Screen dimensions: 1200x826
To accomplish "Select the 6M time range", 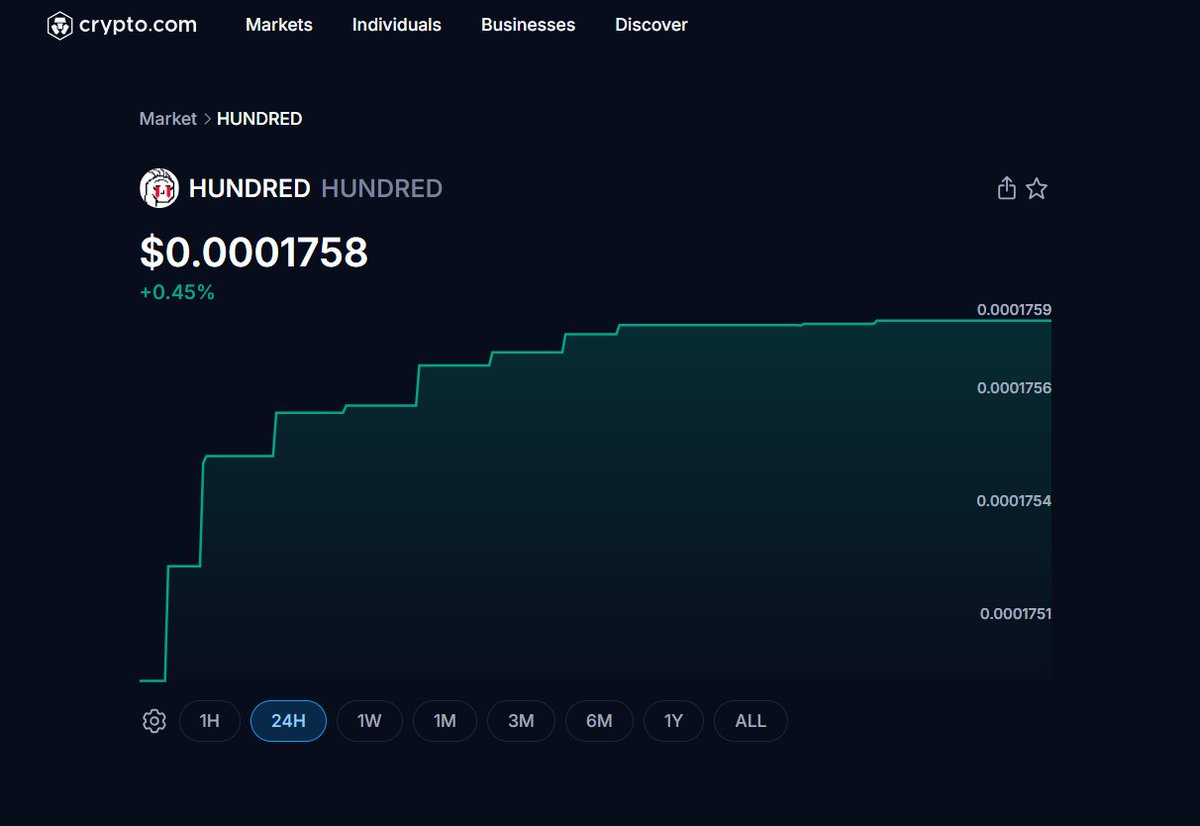I will click(599, 721).
